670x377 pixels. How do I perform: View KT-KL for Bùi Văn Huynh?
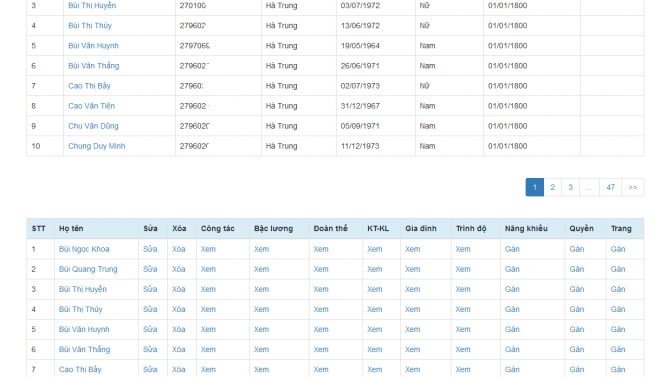coord(375,330)
